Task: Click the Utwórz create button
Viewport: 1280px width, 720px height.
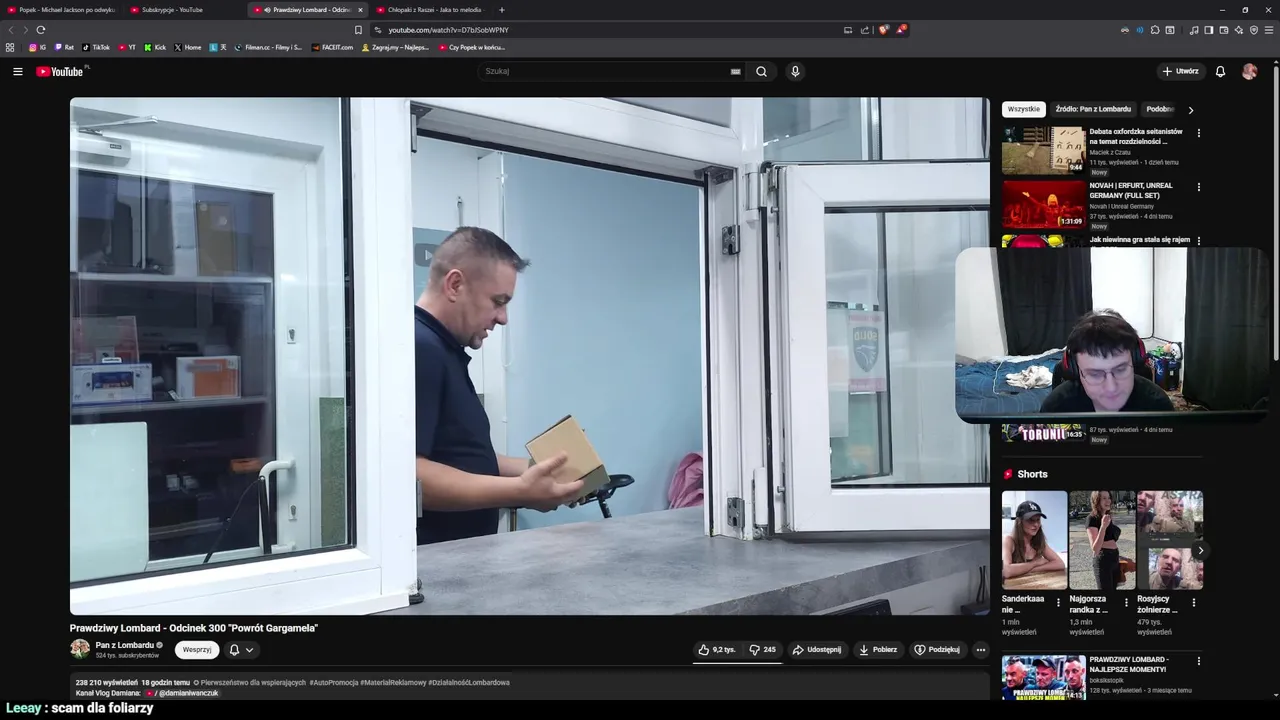Action: [1180, 71]
